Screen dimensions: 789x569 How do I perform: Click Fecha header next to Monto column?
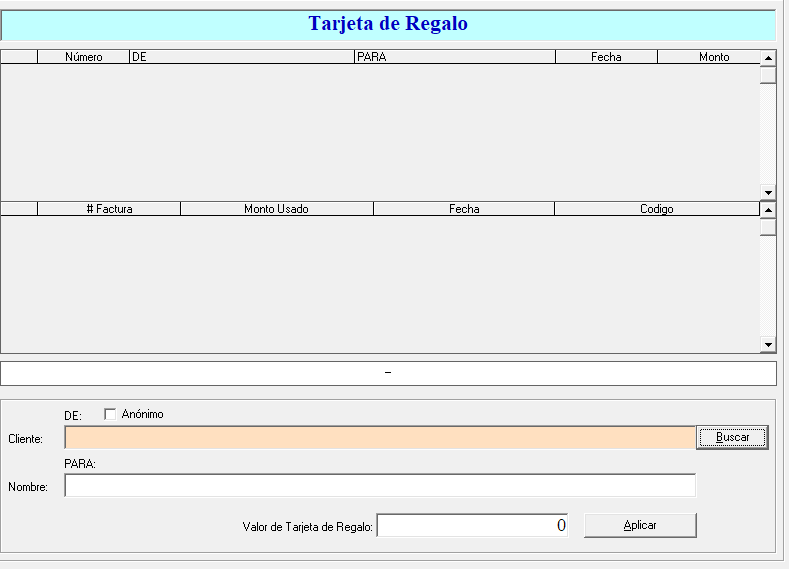click(x=606, y=57)
